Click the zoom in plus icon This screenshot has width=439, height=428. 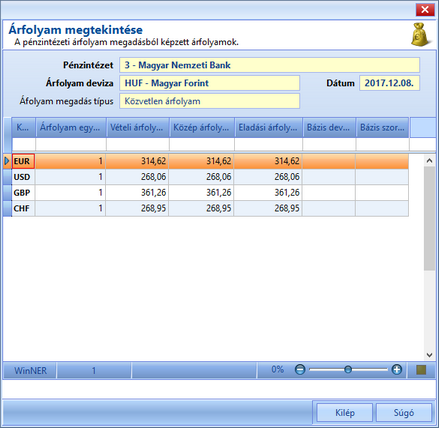[x=397, y=370]
